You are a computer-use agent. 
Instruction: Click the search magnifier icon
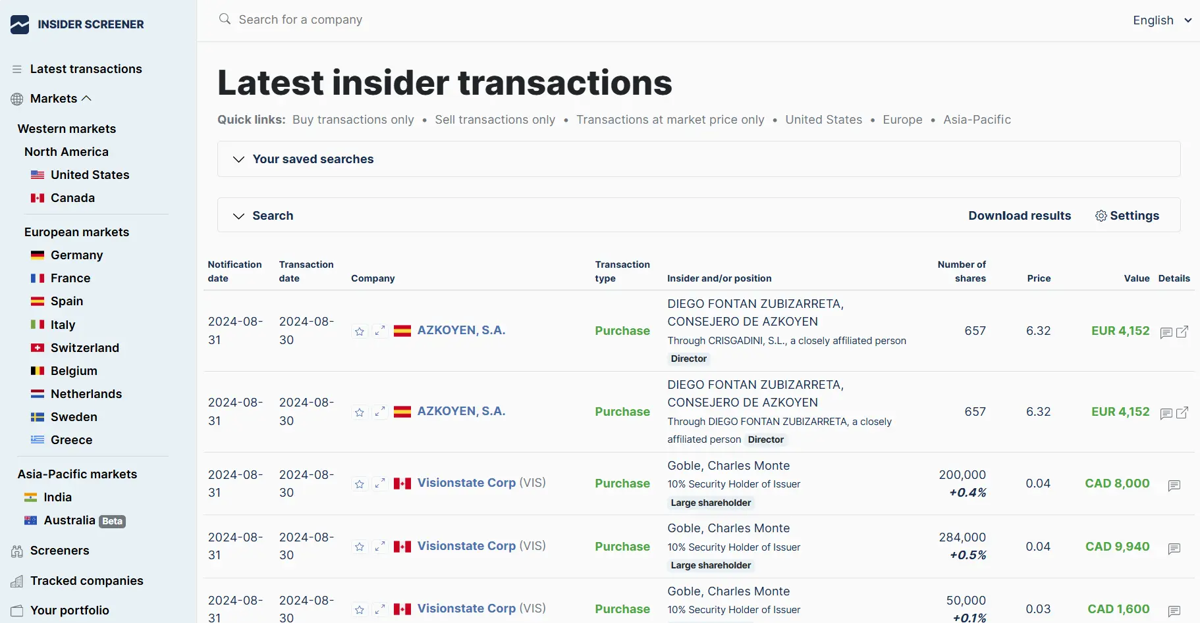225,19
